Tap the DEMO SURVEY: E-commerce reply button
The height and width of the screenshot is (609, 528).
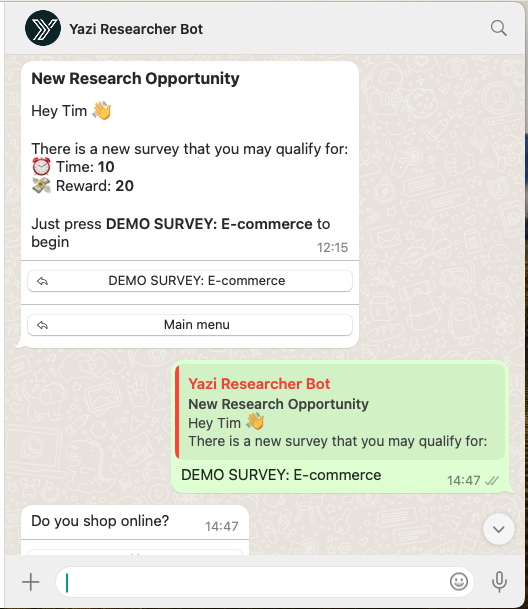point(190,281)
